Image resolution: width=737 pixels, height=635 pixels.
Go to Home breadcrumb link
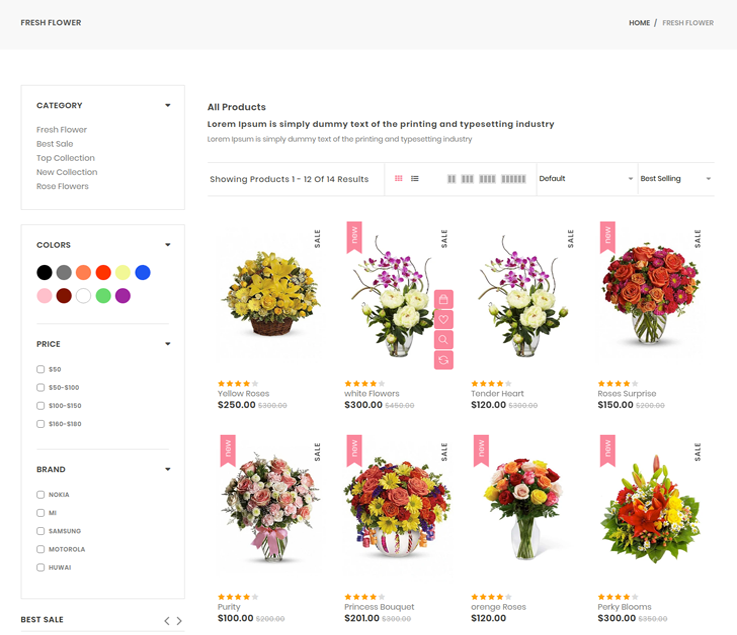tap(639, 23)
